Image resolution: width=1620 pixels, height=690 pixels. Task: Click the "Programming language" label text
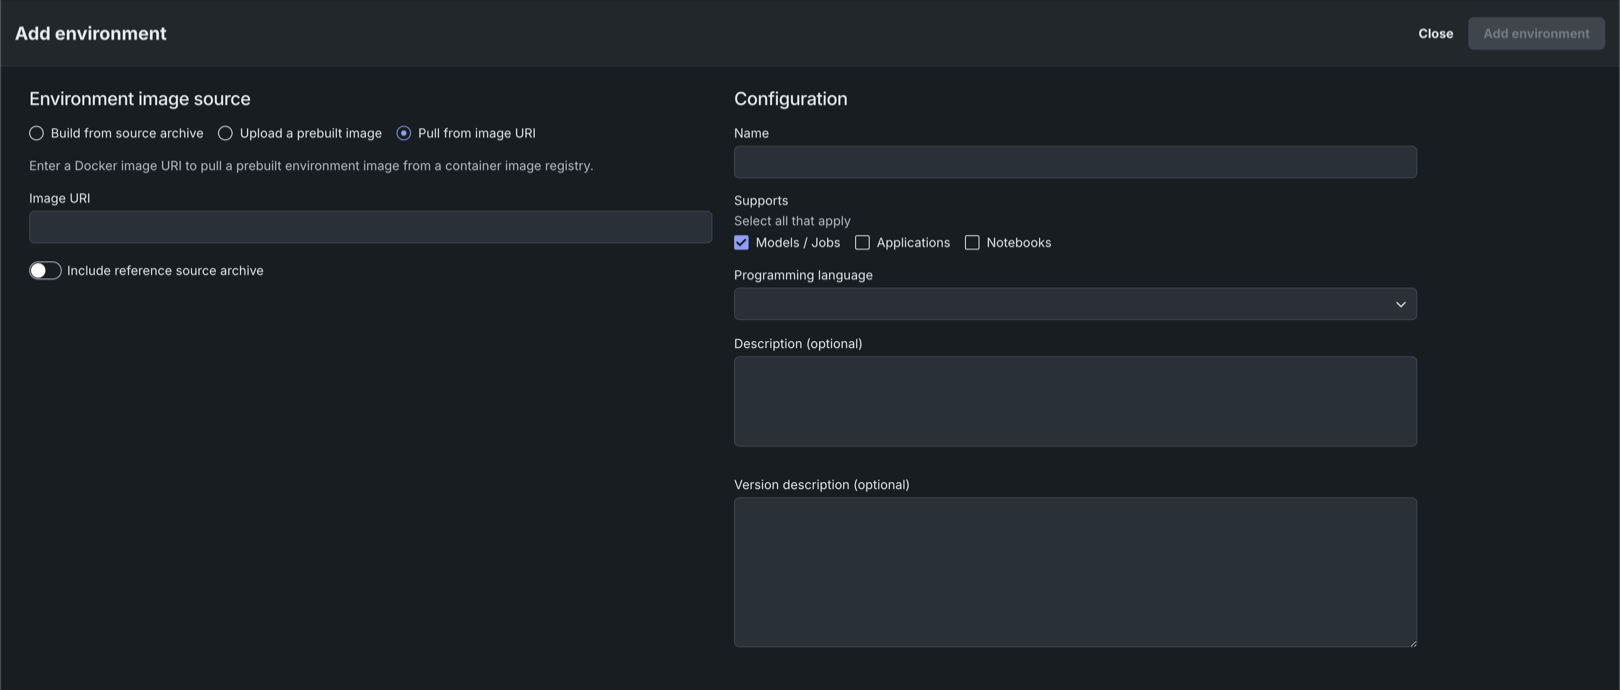click(803, 275)
